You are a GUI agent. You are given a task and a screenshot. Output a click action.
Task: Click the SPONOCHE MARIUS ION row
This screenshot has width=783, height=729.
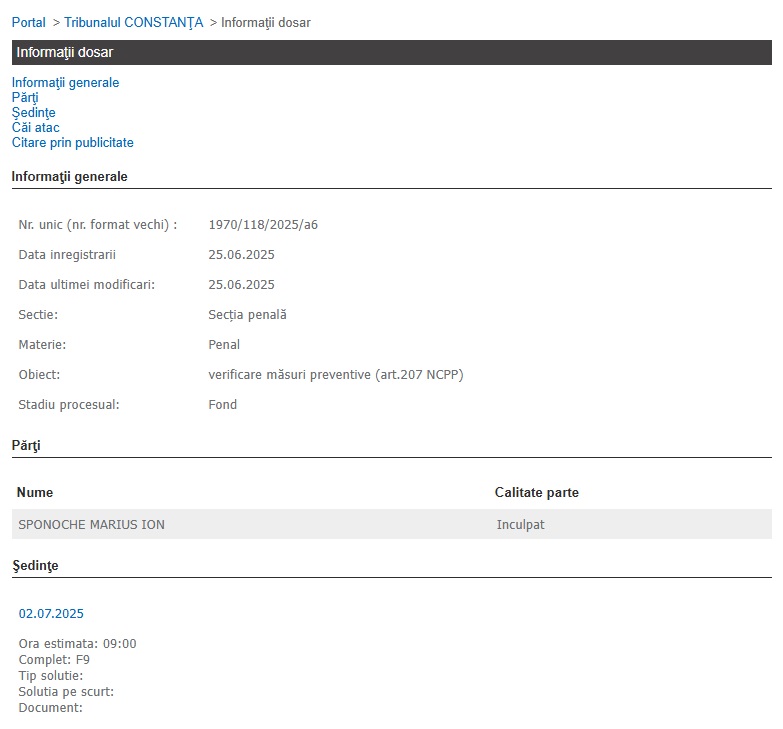[392, 524]
